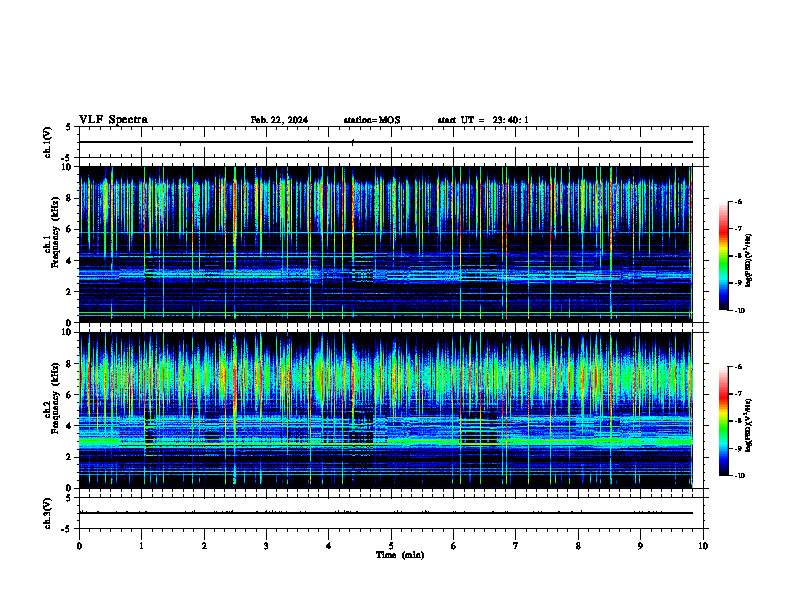Click the time axis tick label "10"
The image size is (792, 612).
pyautogui.click(x=703, y=546)
